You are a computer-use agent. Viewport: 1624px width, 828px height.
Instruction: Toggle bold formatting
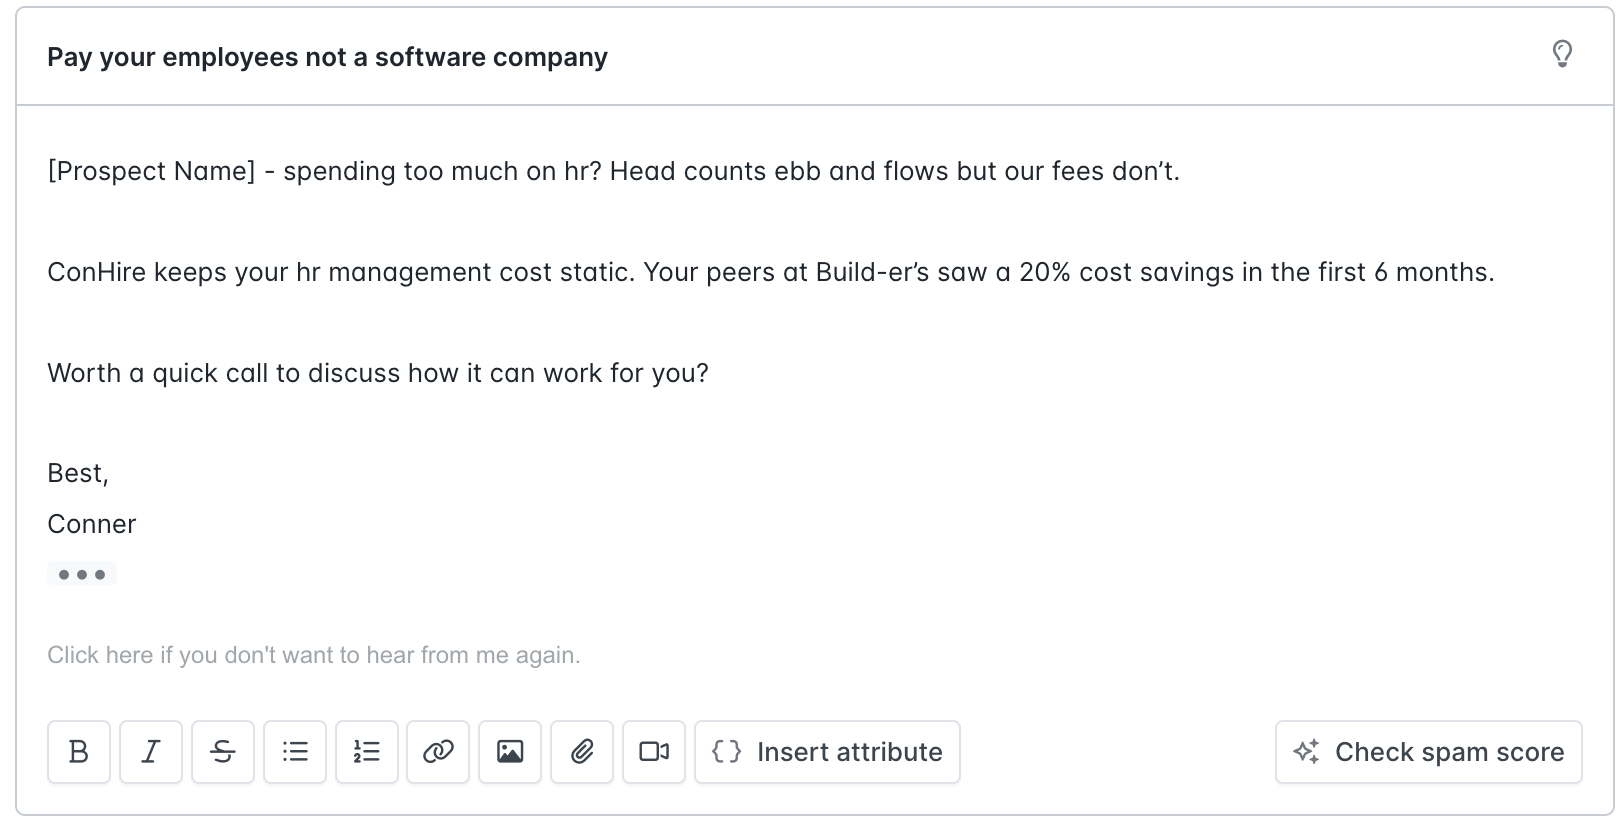click(79, 752)
